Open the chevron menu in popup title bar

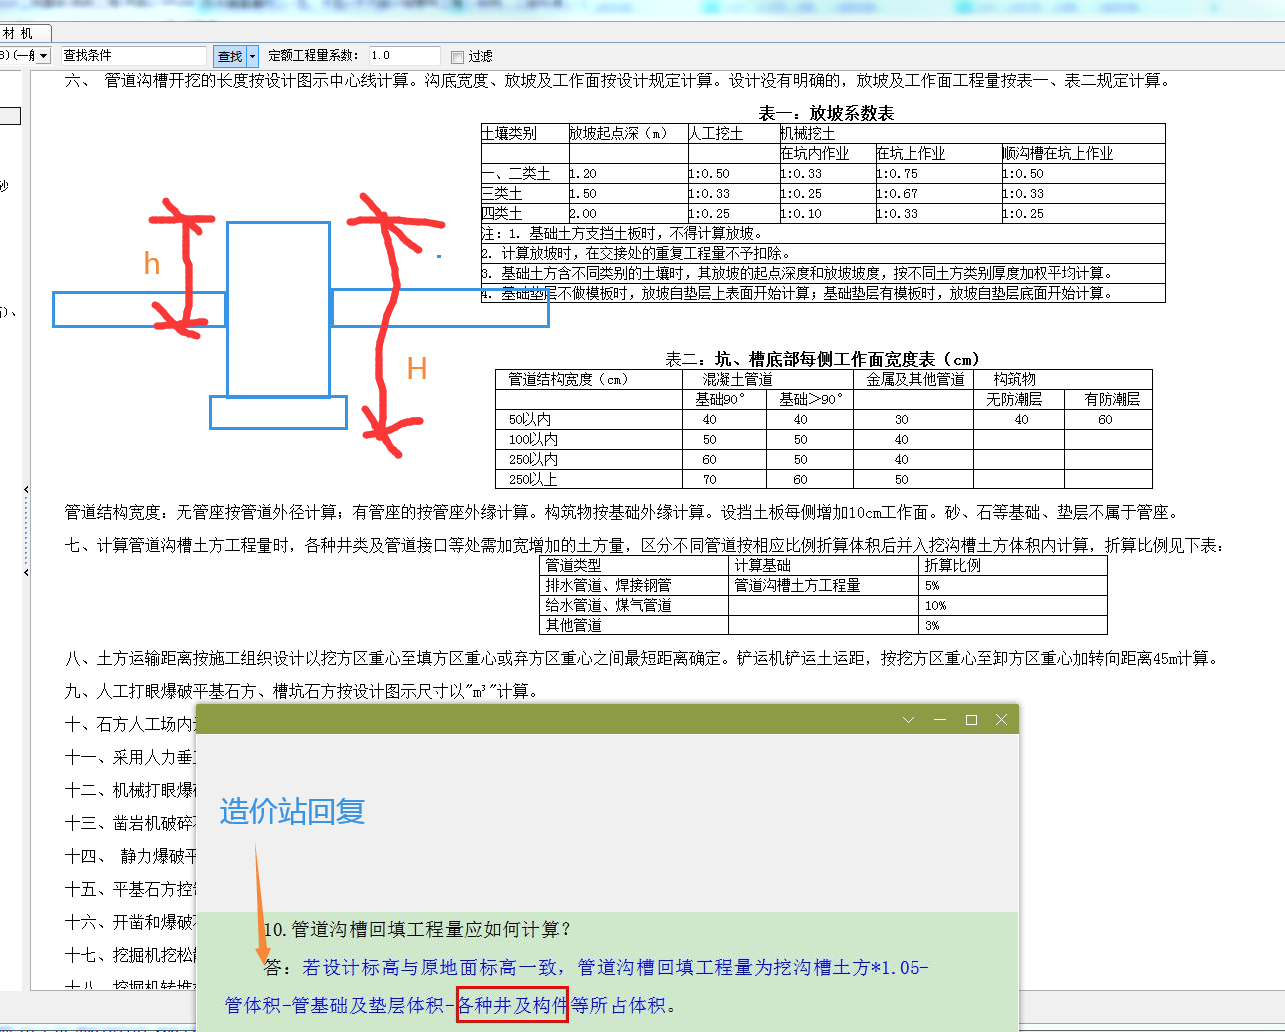click(908, 720)
